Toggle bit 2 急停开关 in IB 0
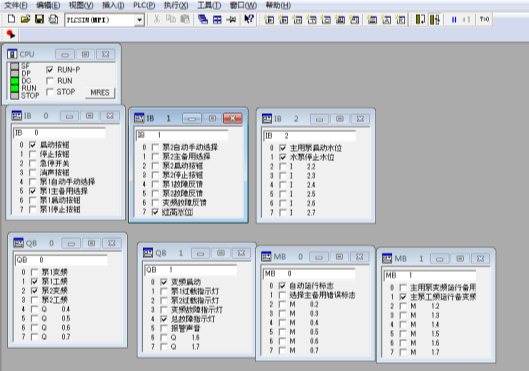The width and height of the screenshot is (529, 371). click(32, 163)
